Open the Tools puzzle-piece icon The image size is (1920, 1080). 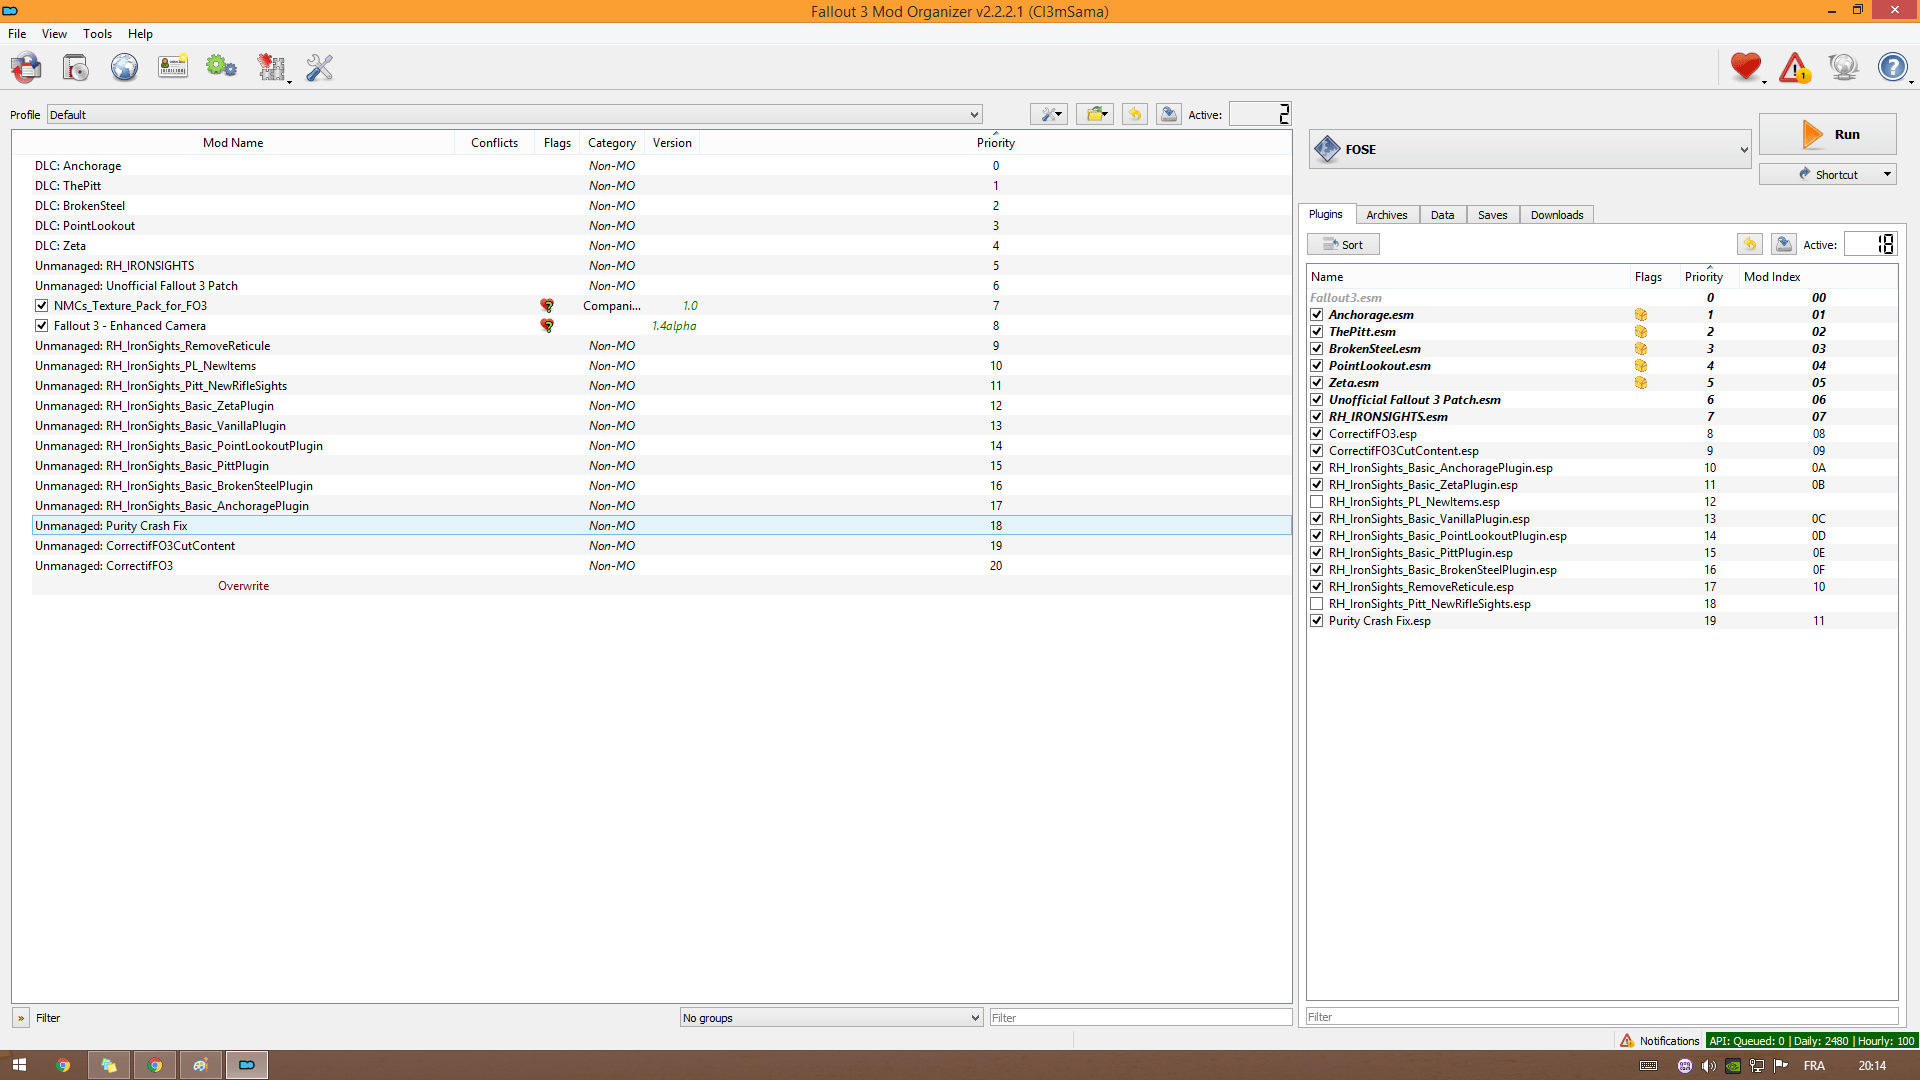(271, 68)
